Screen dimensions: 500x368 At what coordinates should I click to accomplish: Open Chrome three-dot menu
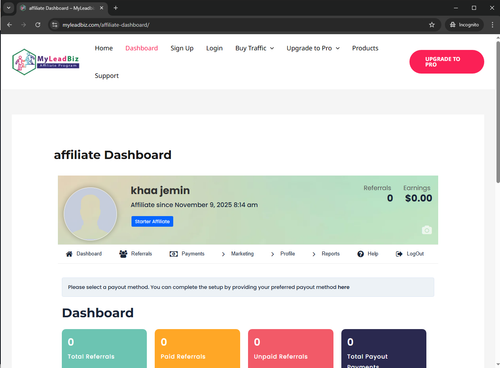[492, 25]
